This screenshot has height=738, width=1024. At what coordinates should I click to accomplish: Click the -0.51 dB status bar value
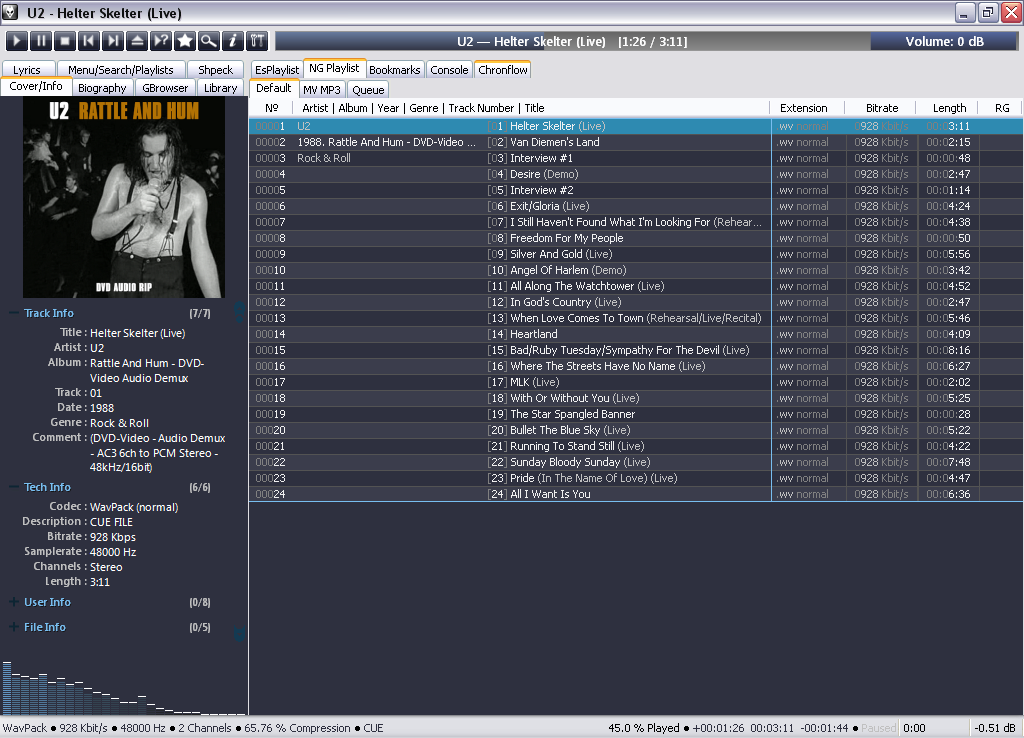[995, 728]
